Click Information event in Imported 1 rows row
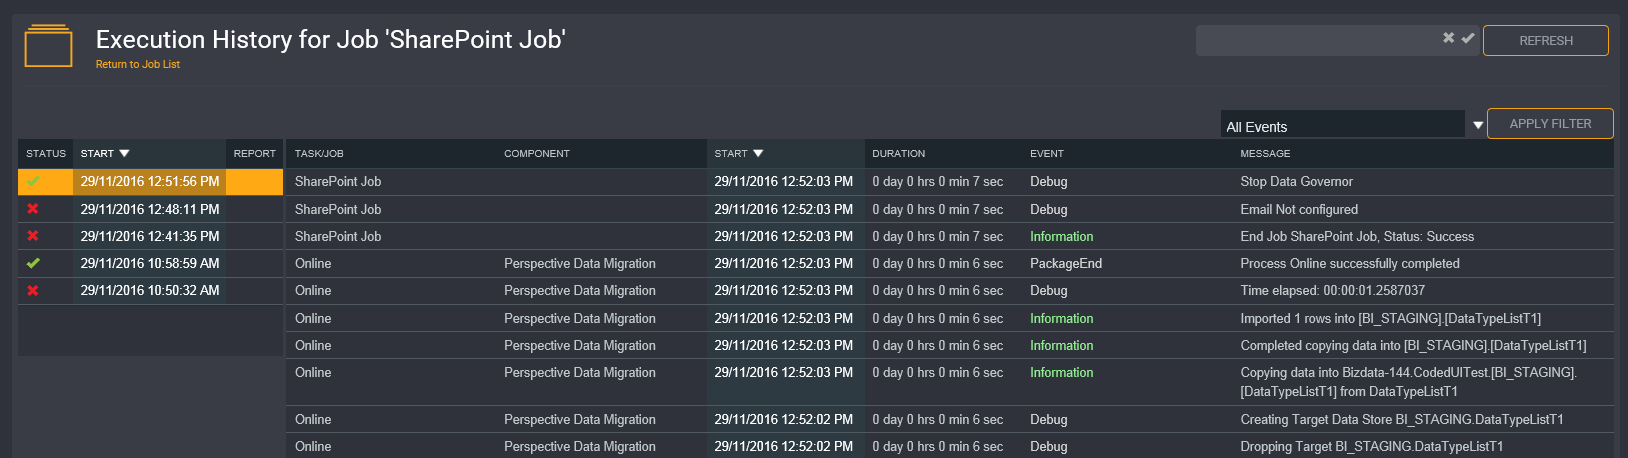Screen dimensions: 1628x458 (1061, 318)
